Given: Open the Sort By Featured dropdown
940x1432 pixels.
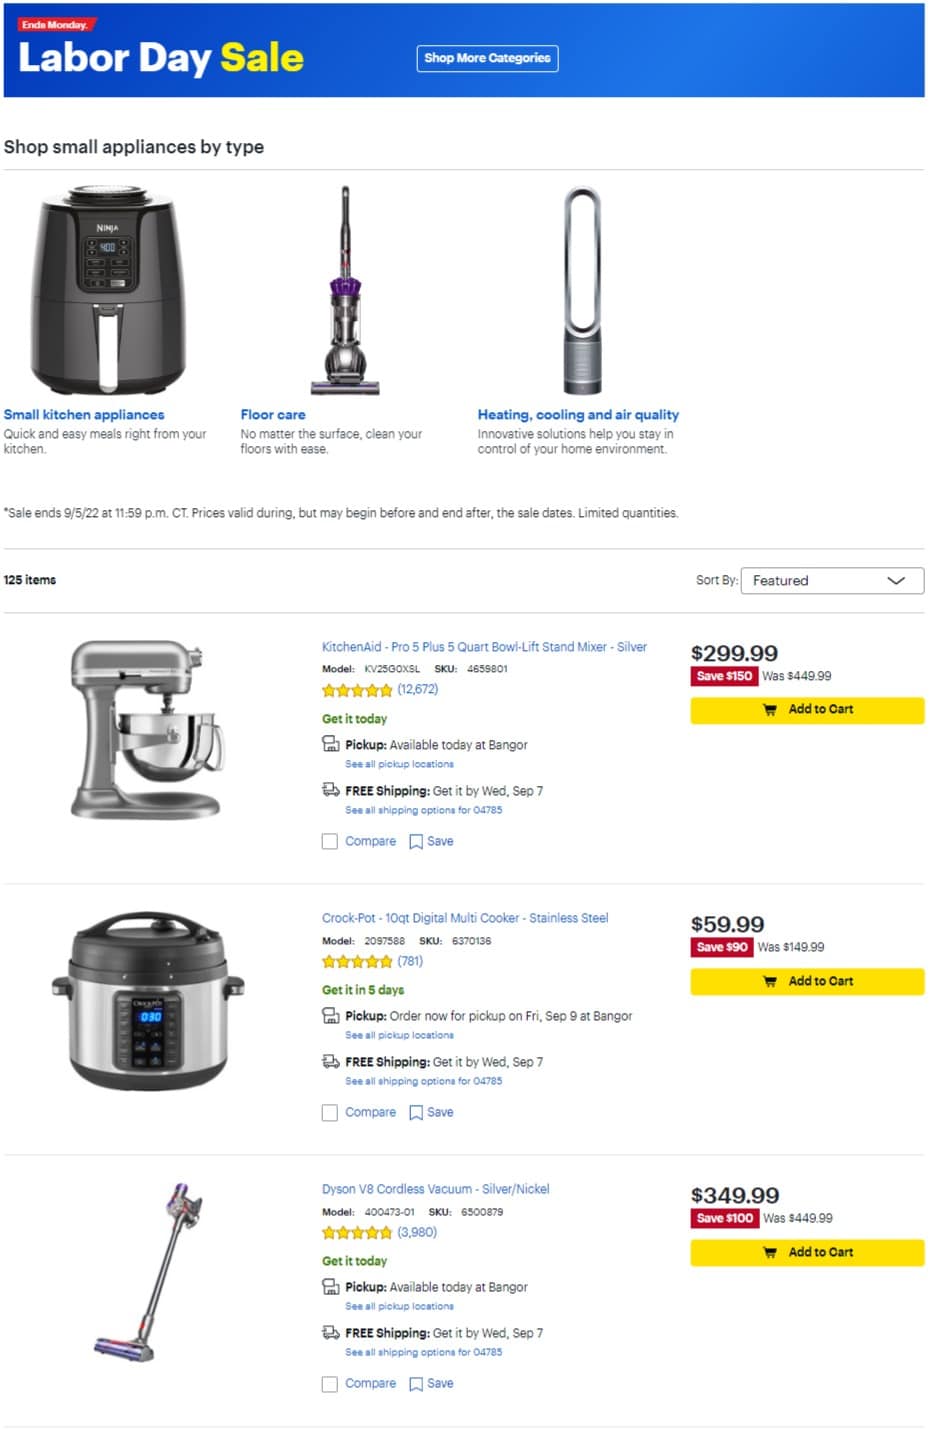Looking at the screenshot, I should pyautogui.click(x=831, y=581).
